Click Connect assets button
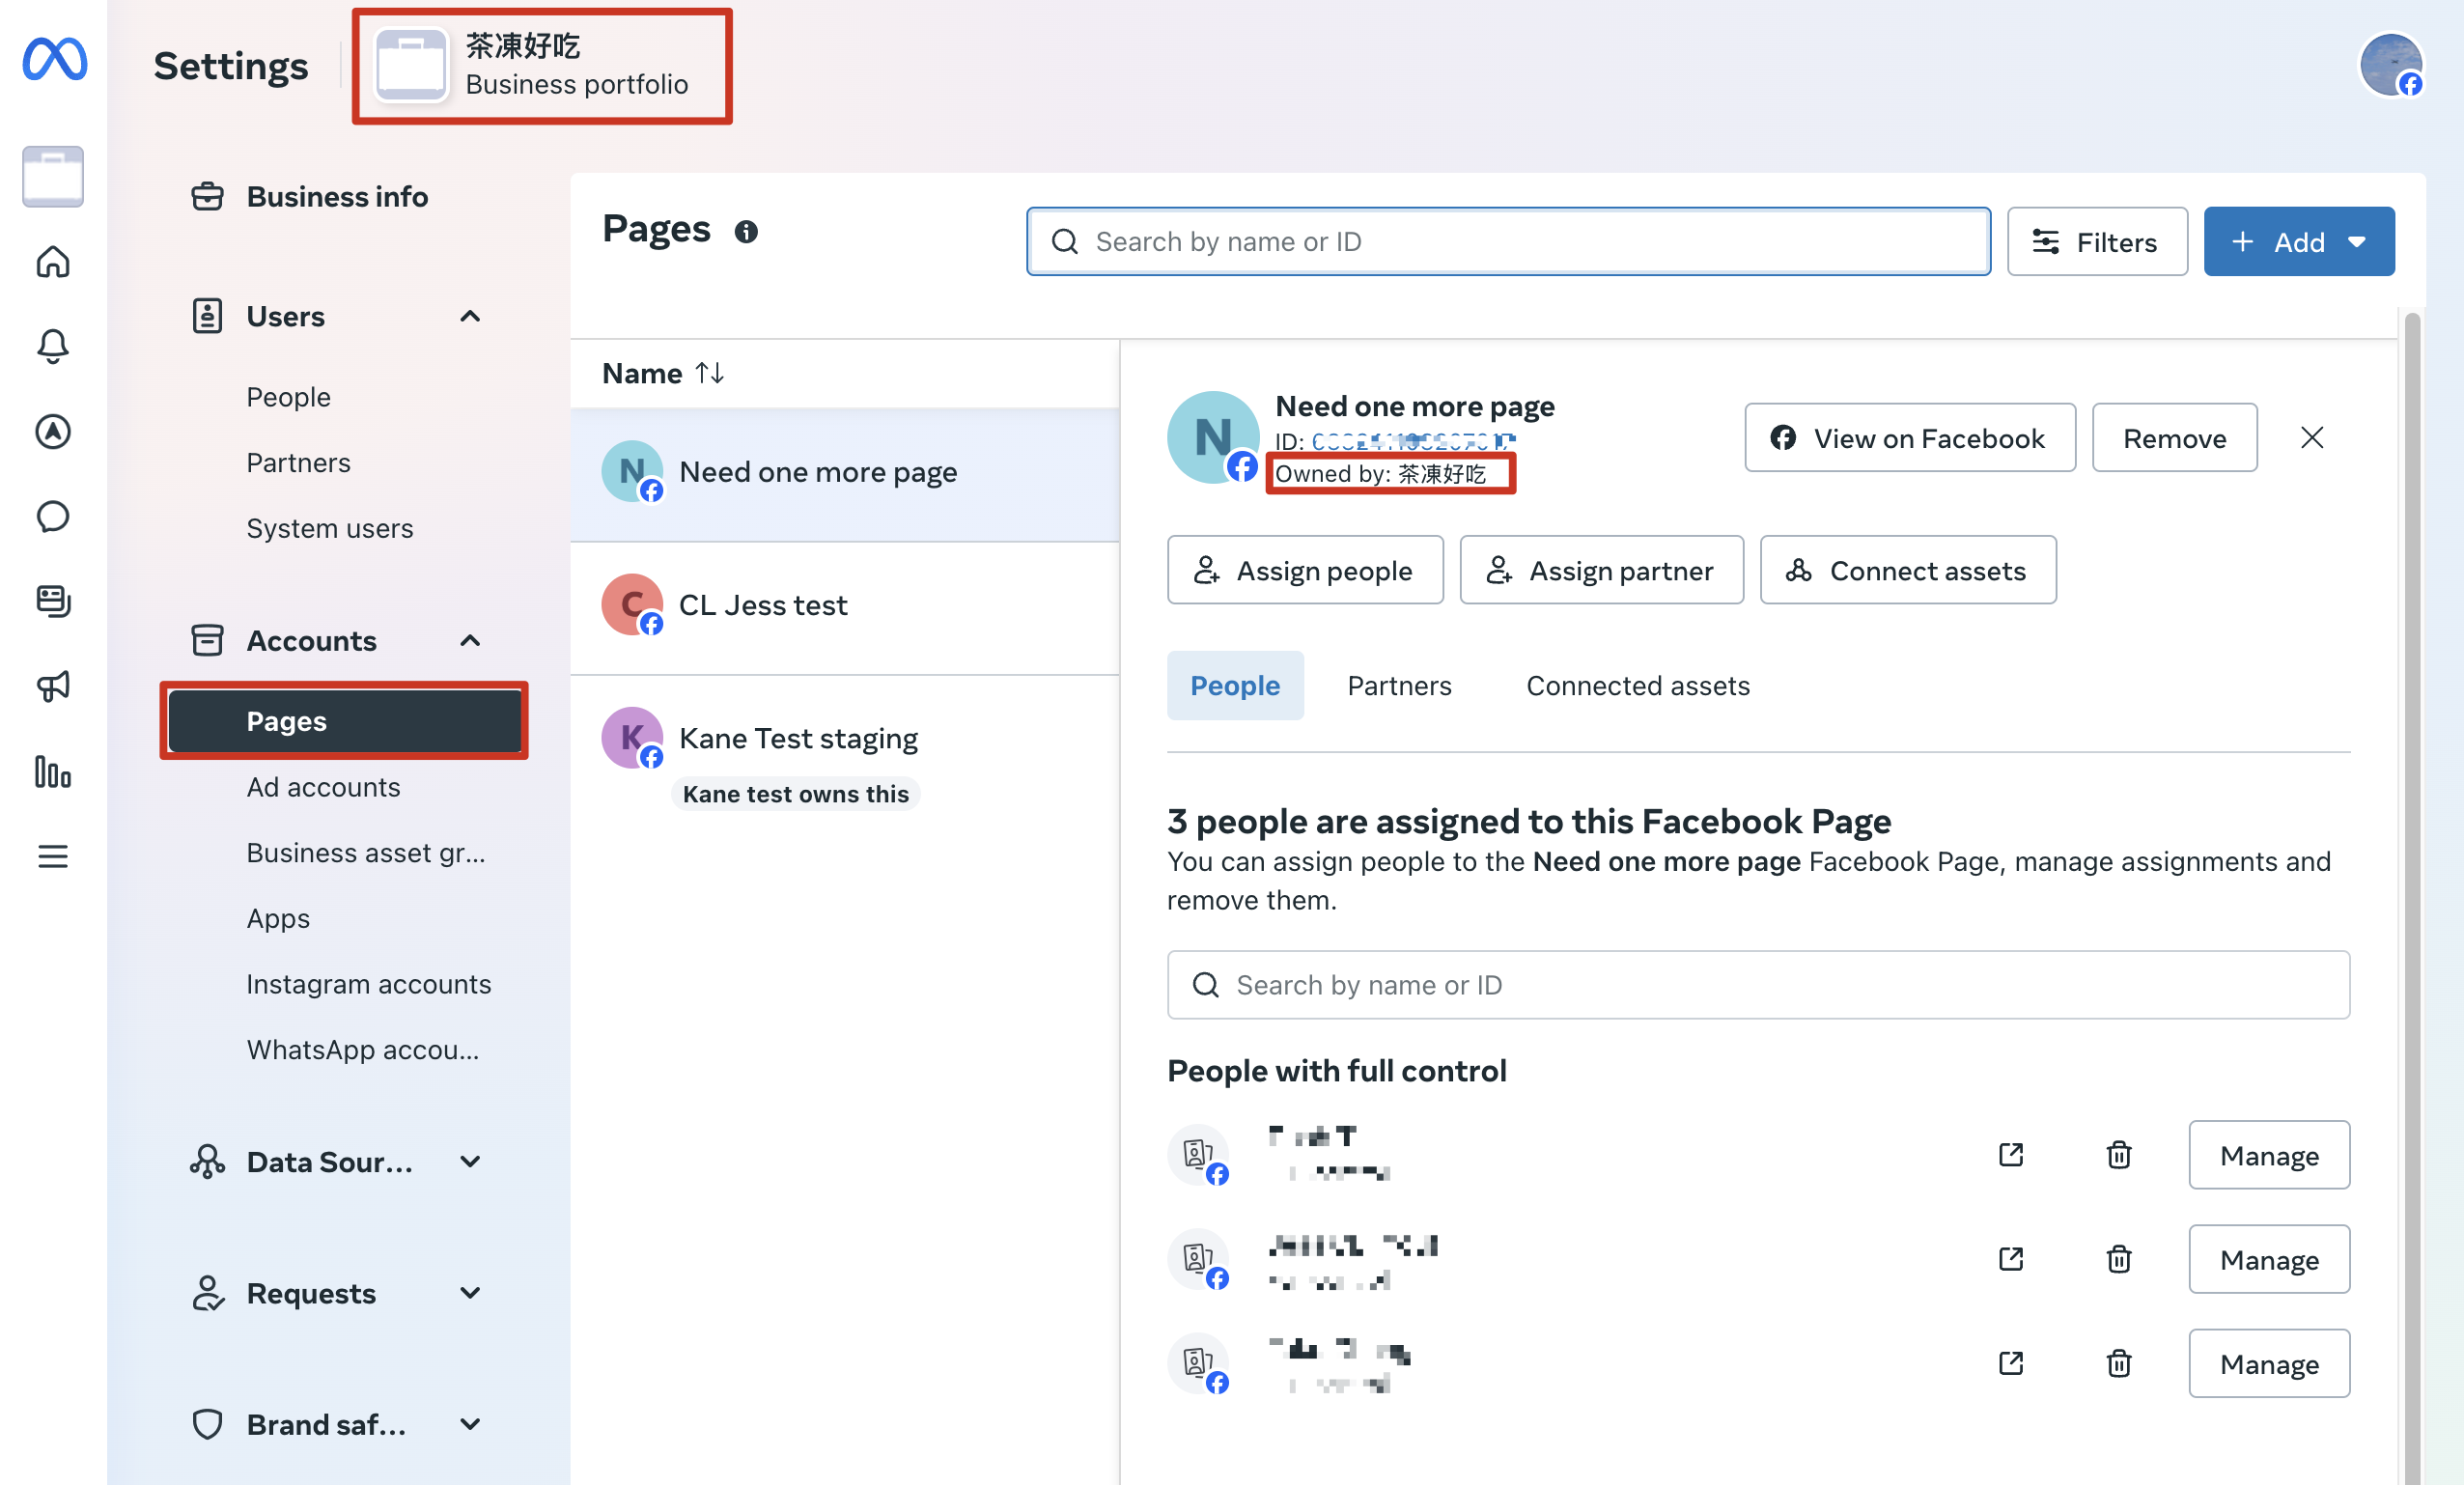Viewport: 2464px width, 1485px height. (x=1907, y=569)
